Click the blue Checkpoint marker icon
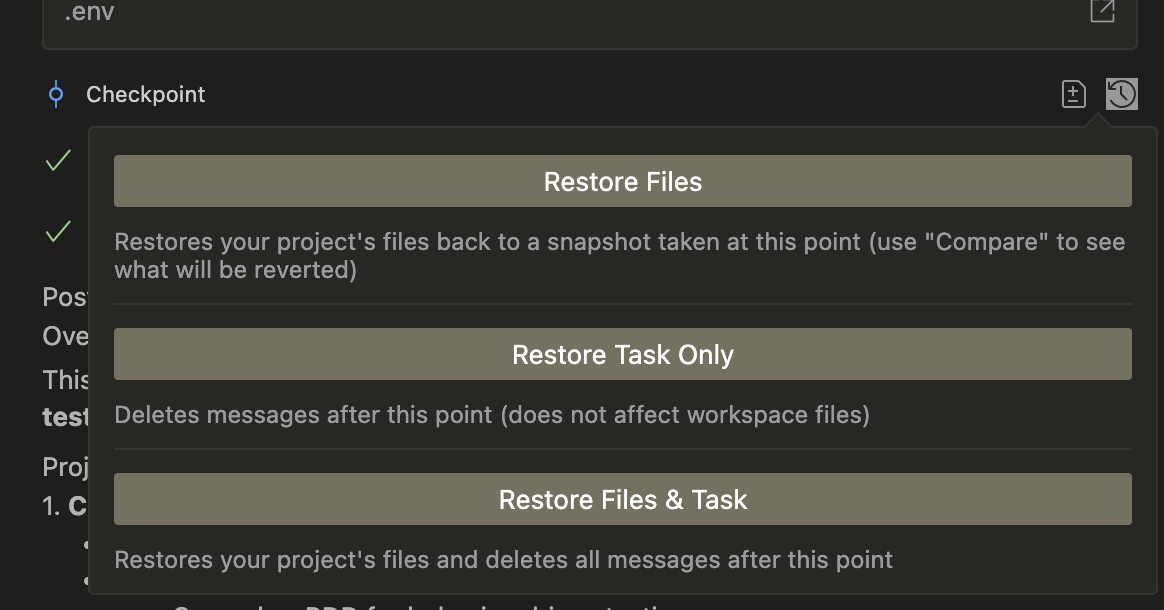The height and width of the screenshot is (610, 1164). (56, 95)
